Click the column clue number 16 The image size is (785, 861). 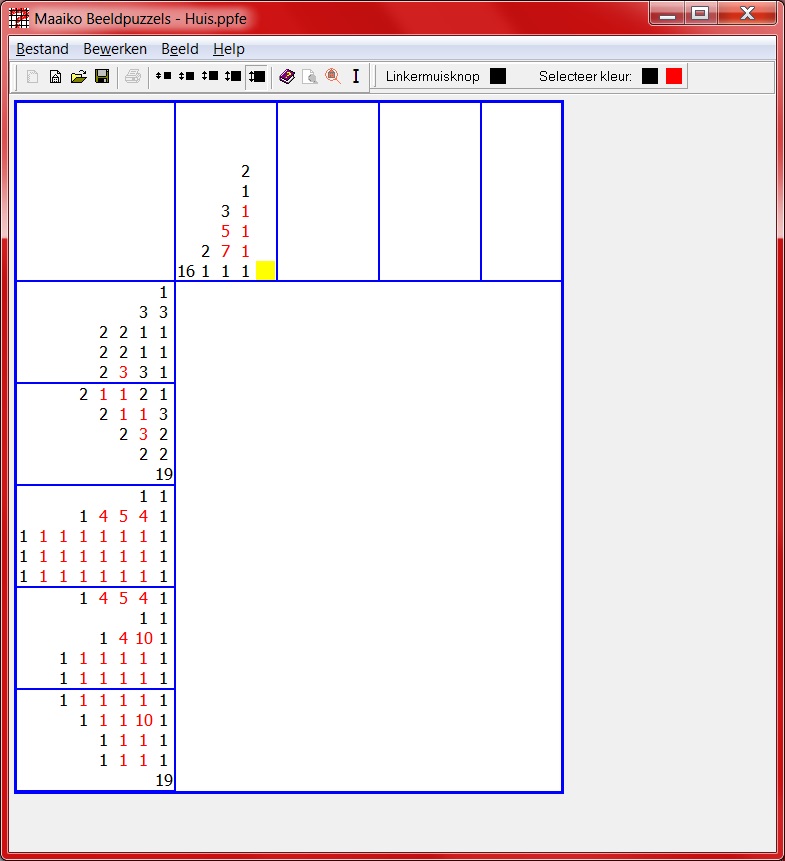pos(186,271)
